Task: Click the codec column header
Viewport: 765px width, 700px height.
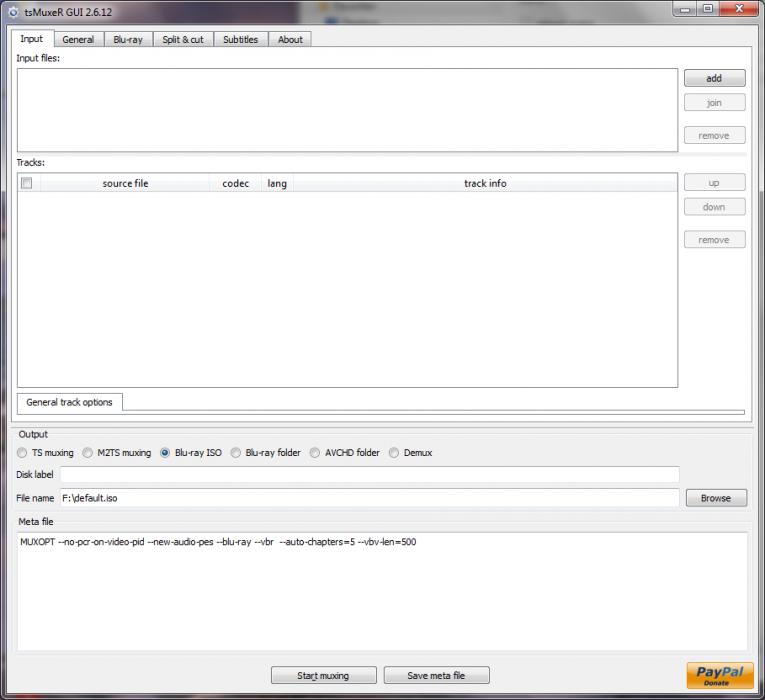Action: (236, 183)
